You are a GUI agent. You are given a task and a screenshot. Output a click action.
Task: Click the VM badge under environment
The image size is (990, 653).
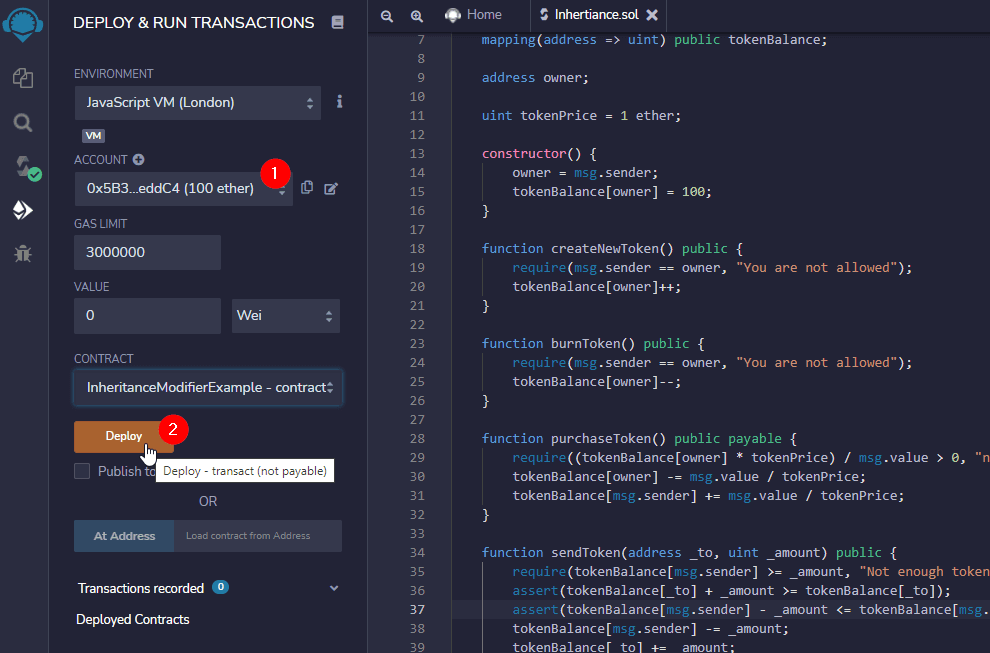[93, 136]
